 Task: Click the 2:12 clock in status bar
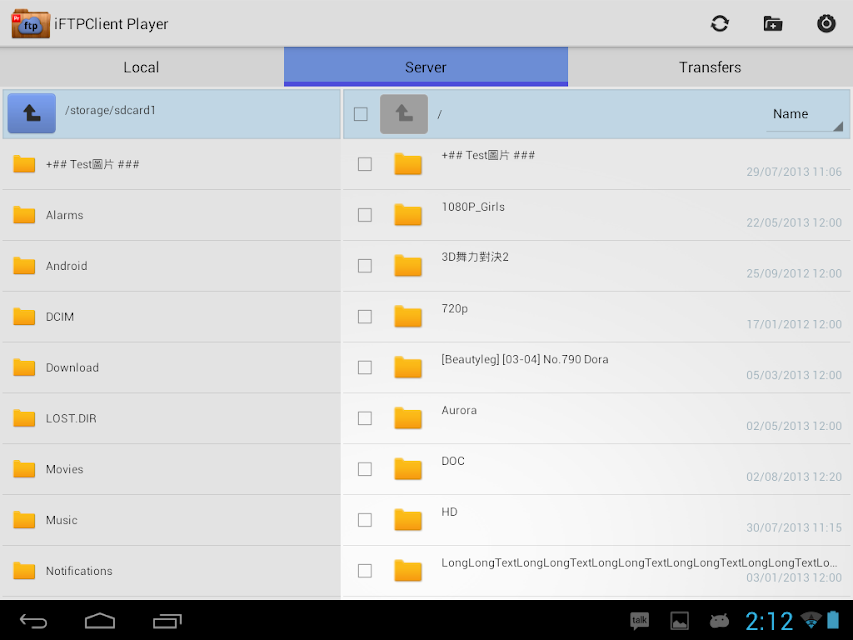pyautogui.click(x=769, y=621)
